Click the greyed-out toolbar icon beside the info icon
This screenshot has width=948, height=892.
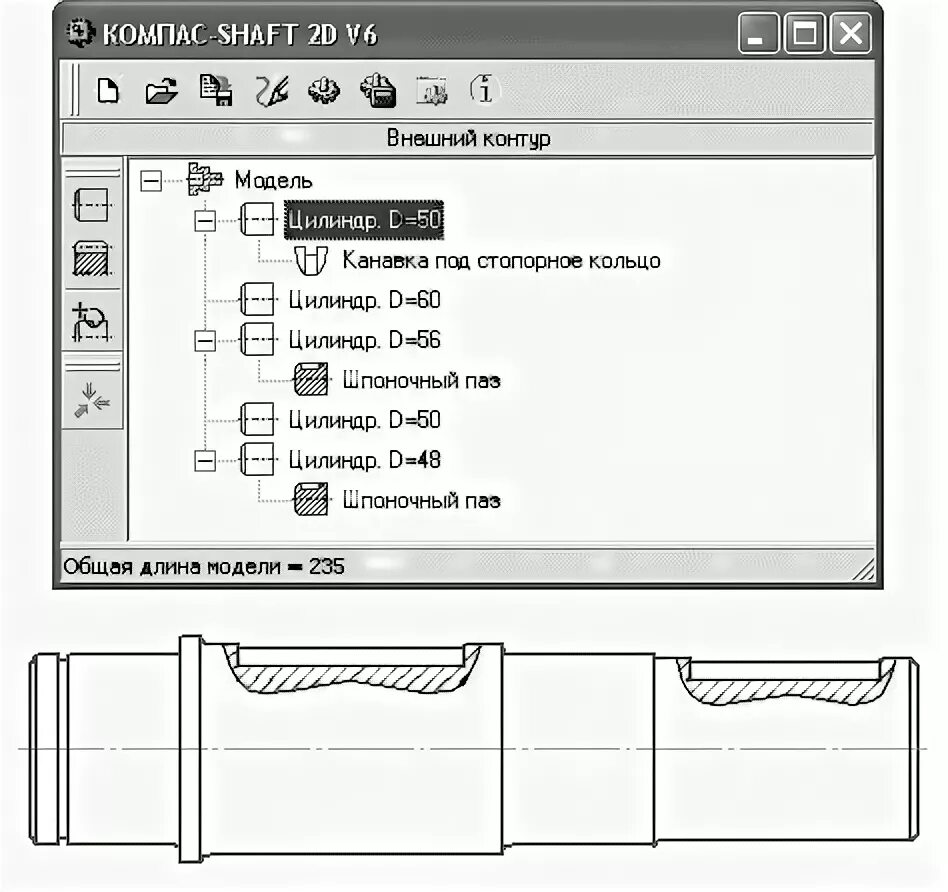tap(432, 91)
